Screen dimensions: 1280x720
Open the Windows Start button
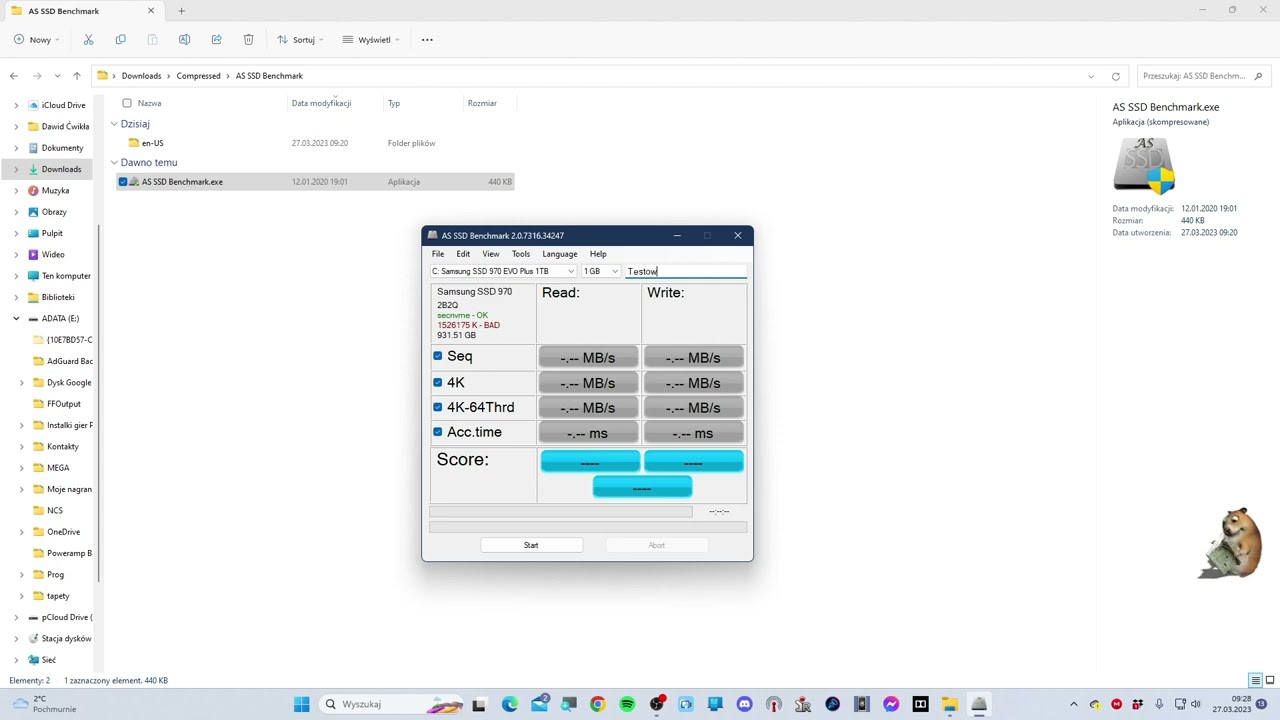coord(301,704)
